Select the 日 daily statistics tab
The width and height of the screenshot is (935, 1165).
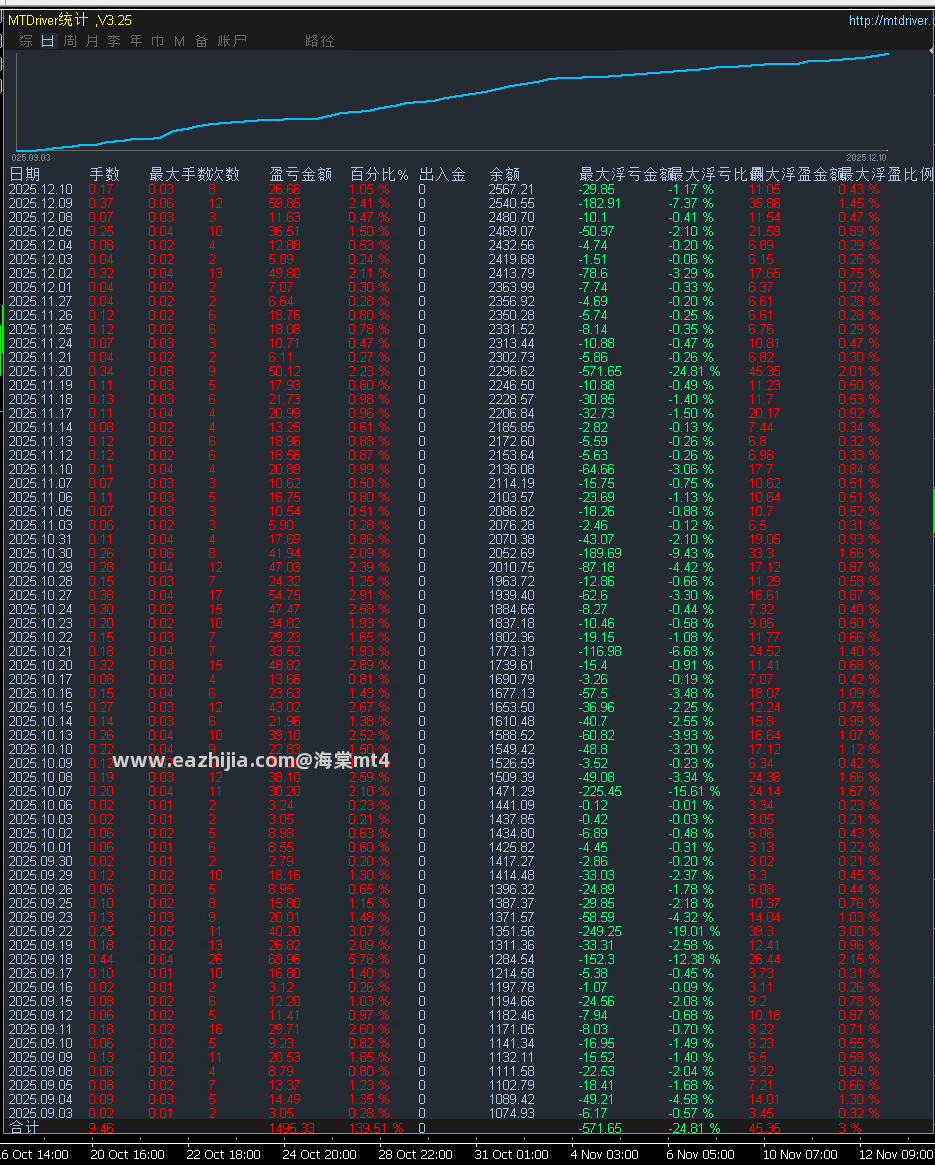click(48, 41)
